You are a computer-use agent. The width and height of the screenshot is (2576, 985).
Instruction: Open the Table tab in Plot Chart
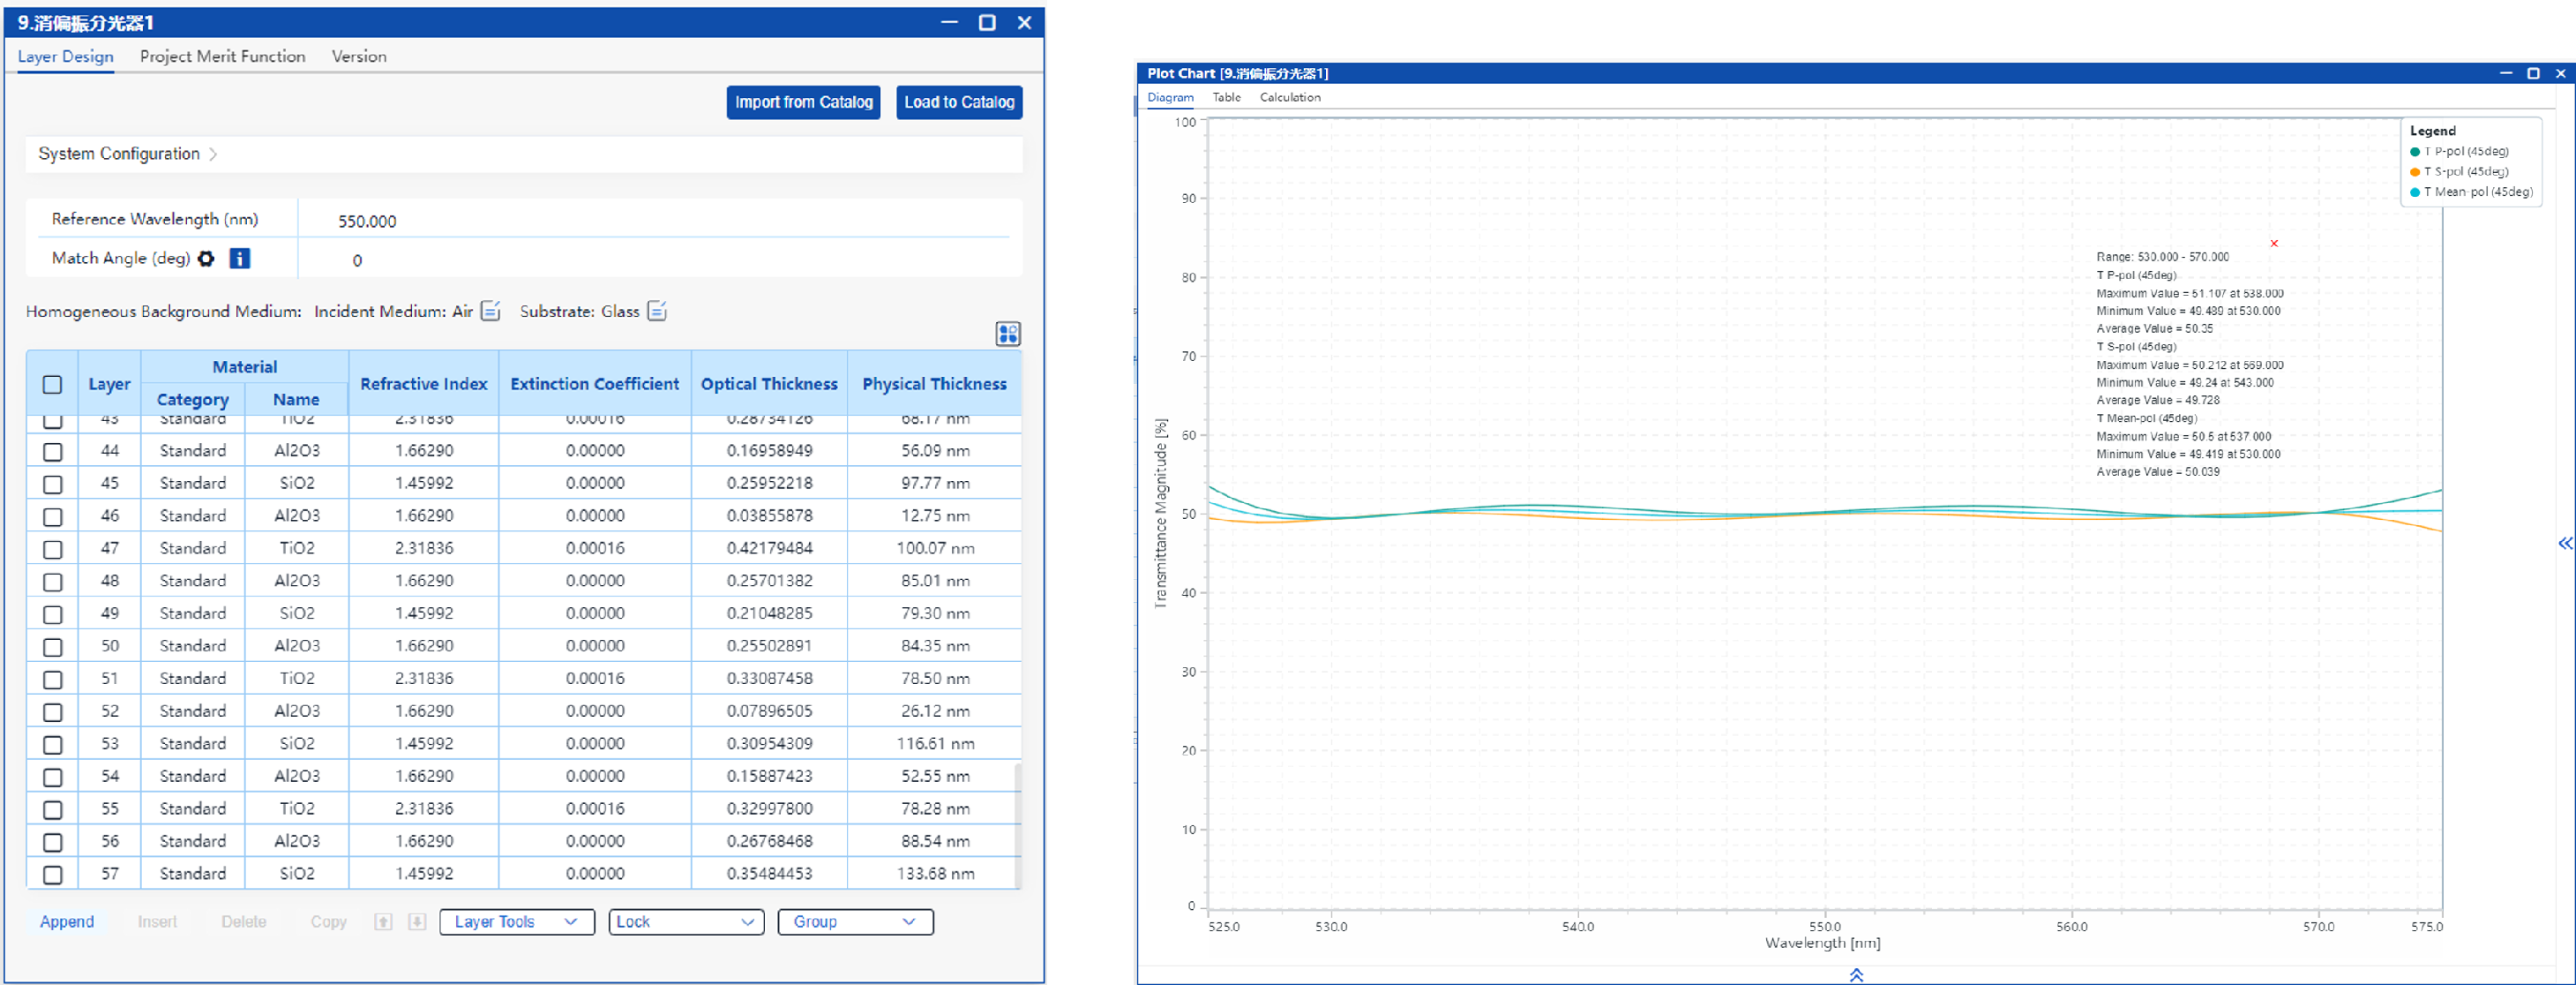click(x=1226, y=98)
